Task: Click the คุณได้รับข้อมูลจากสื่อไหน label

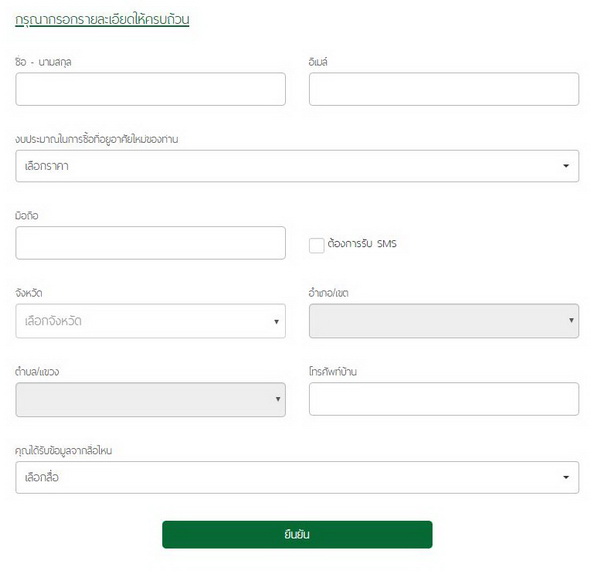Action: coord(76,450)
